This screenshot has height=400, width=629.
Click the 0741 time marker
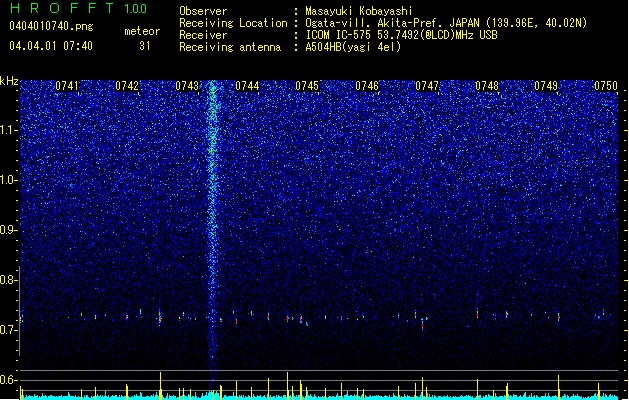67,86
